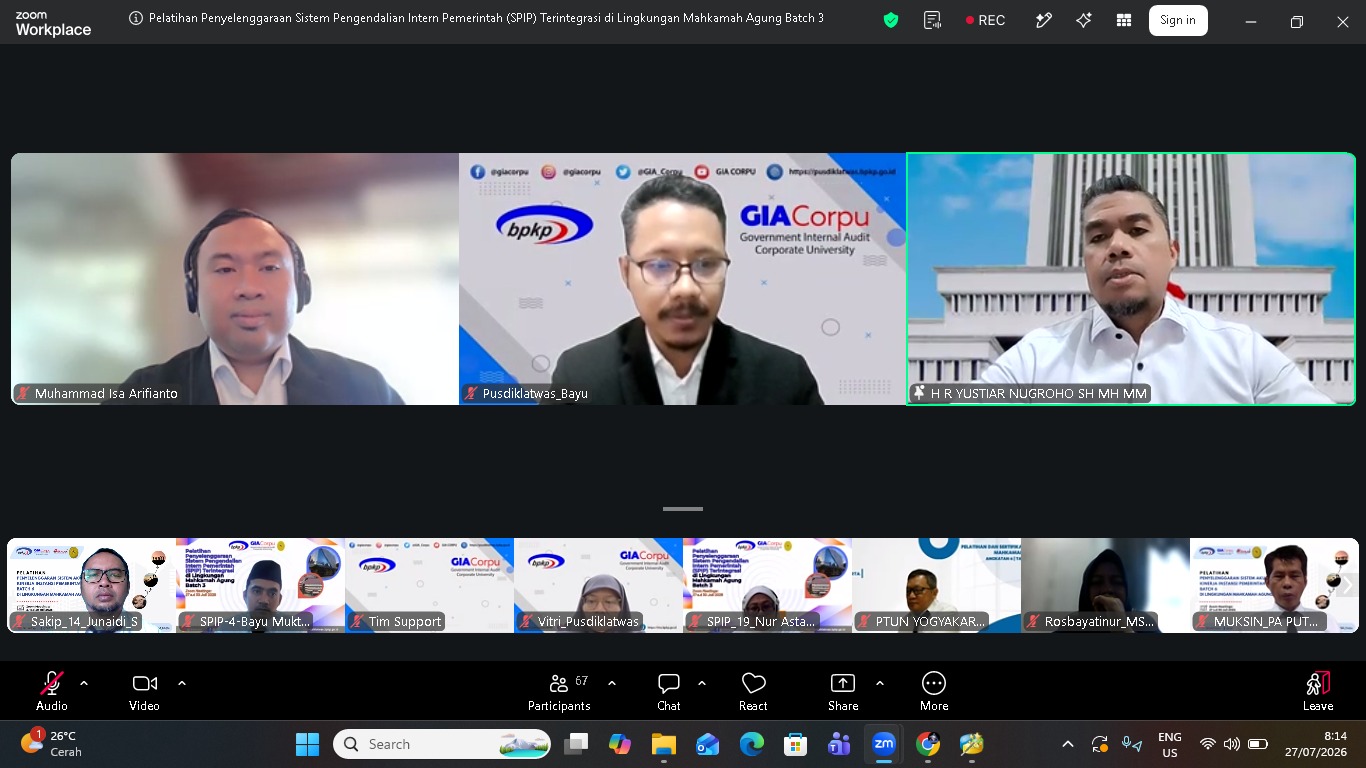
Task: Expand the Share options arrow
Action: tap(880, 683)
